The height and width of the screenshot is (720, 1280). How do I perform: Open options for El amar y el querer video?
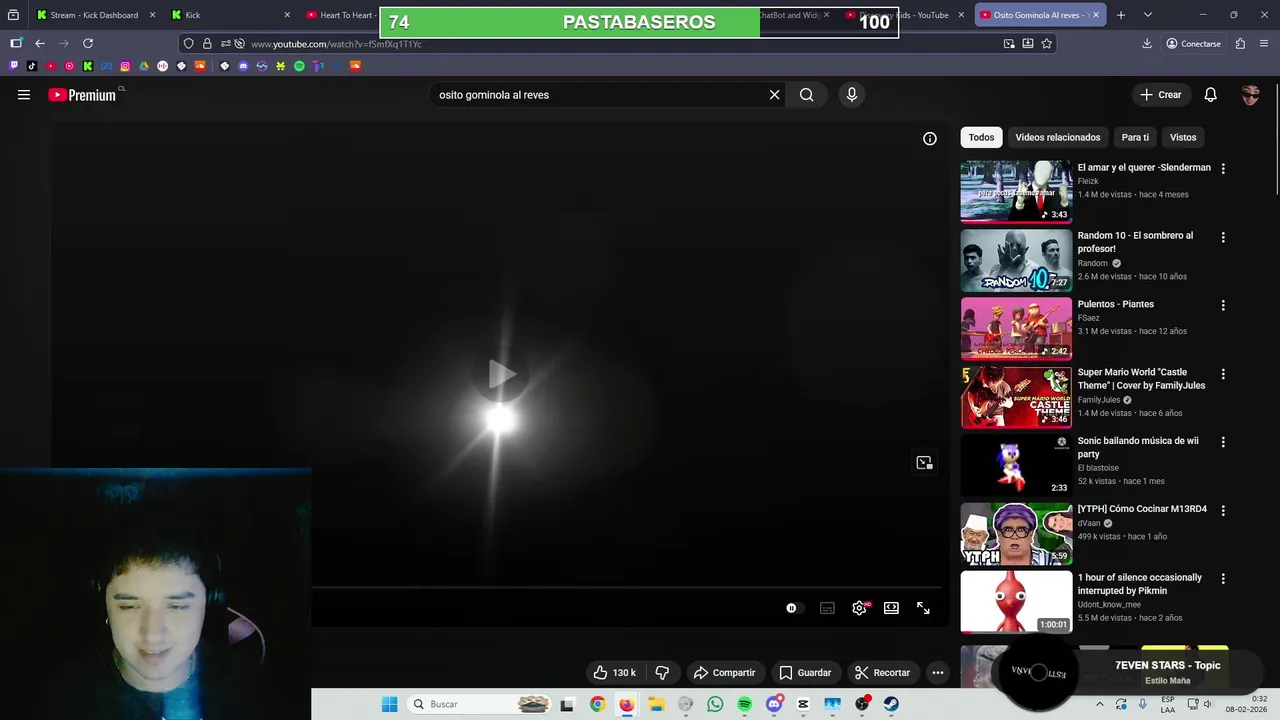point(1223,169)
